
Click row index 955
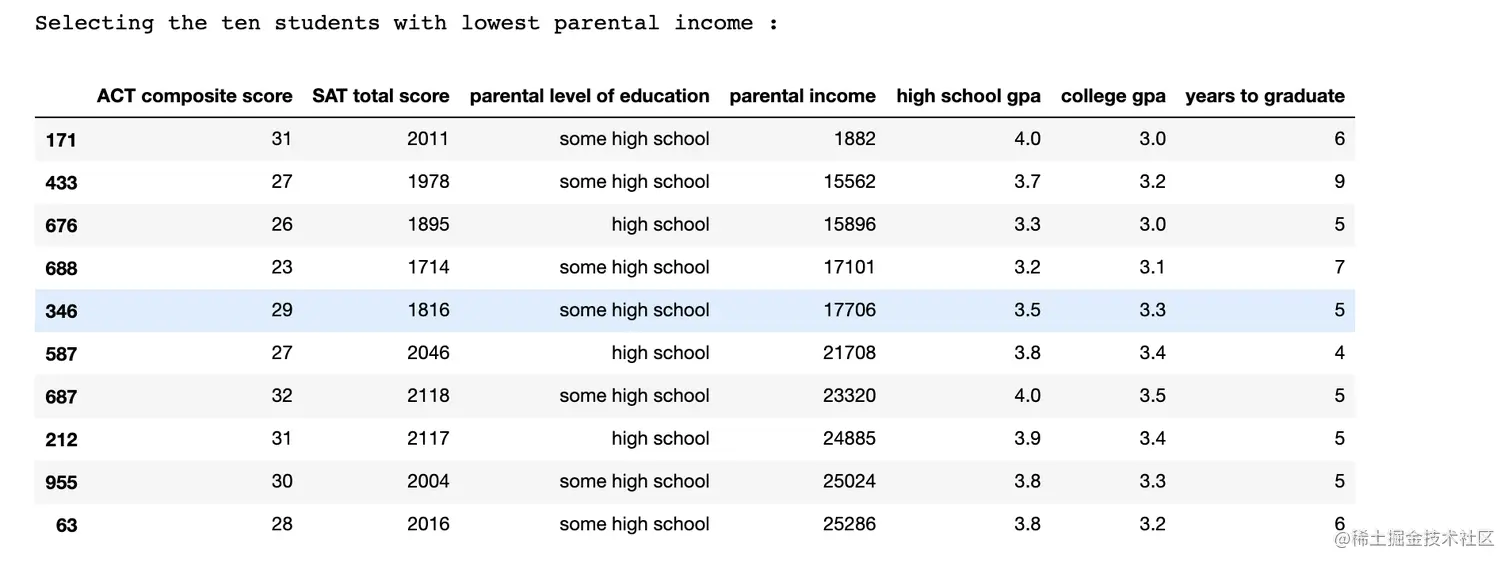(x=61, y=482)
